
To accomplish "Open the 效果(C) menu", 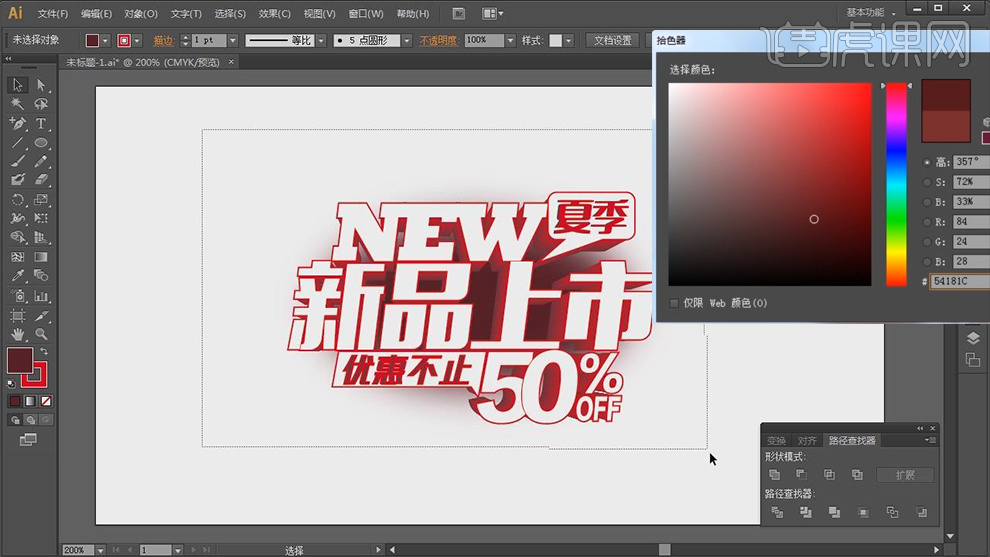I will tap(274, 14).
